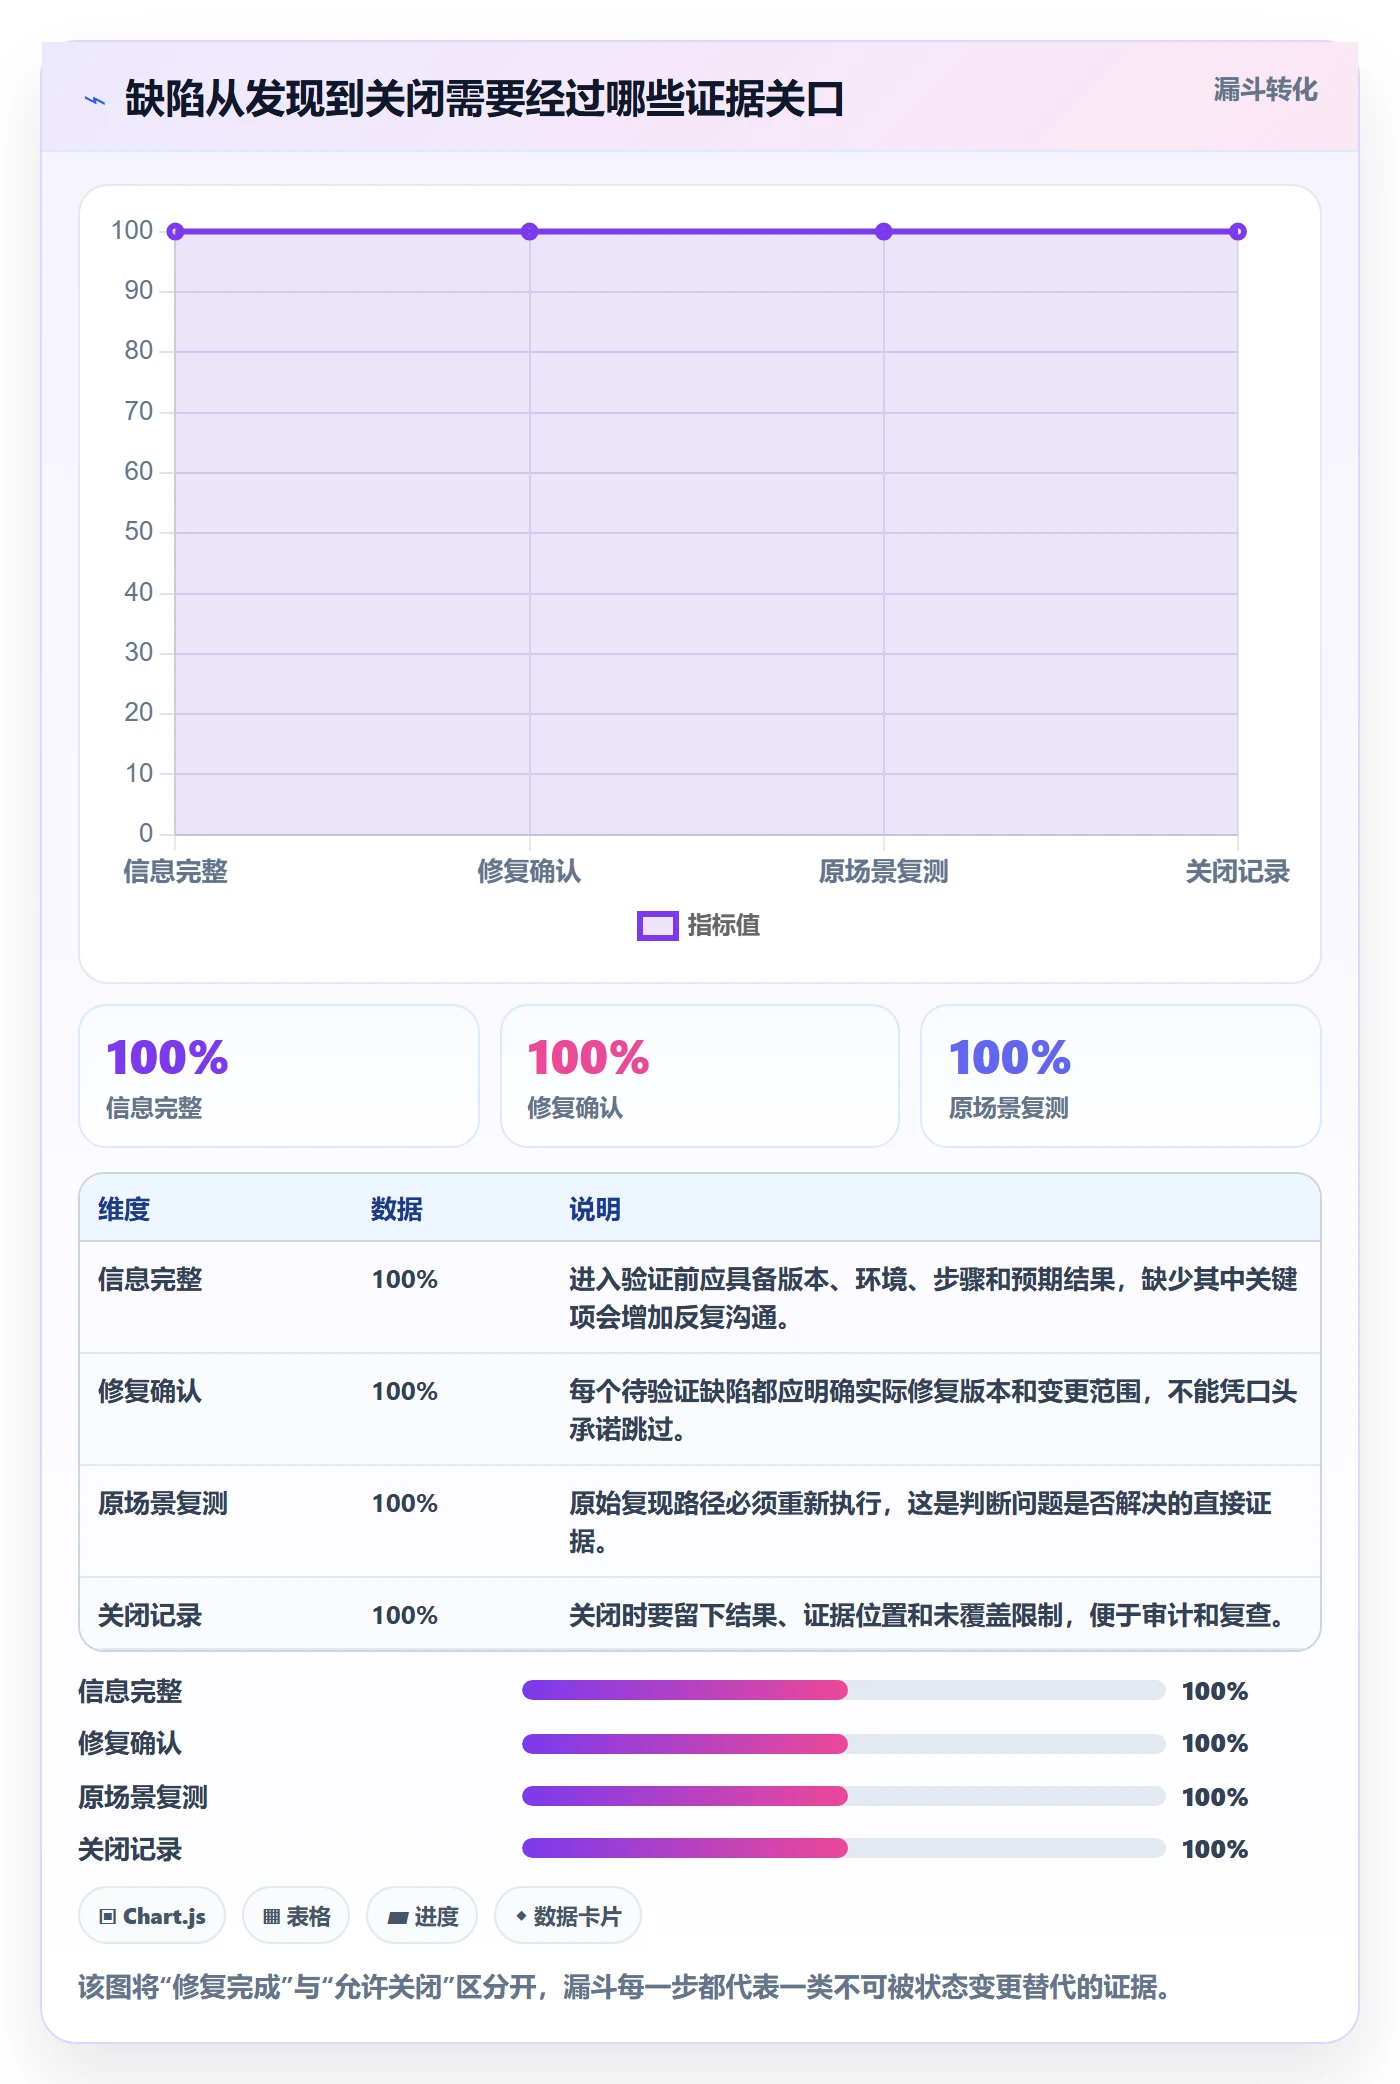
Task: Select the 修复确认 cell in the table
Action: coord(150,1392)
